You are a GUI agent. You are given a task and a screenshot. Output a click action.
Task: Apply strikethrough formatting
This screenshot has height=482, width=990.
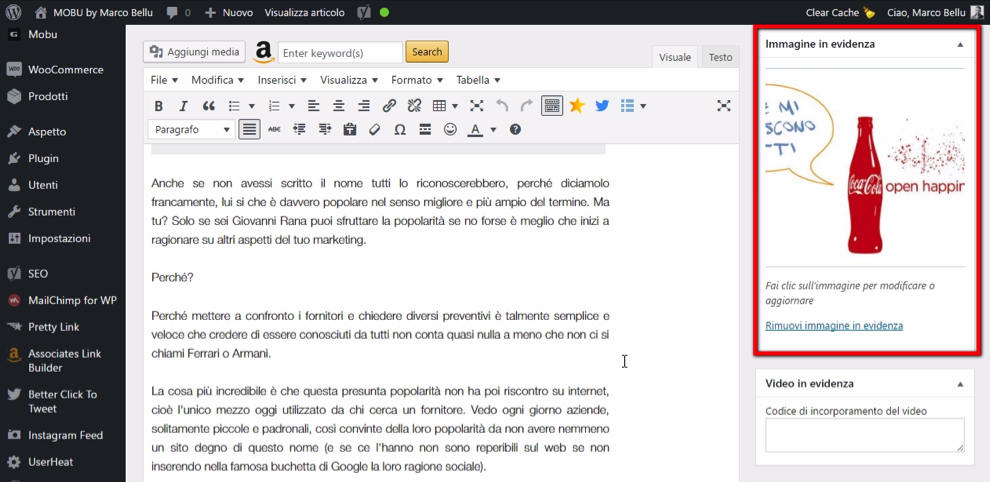pos(274,130)
